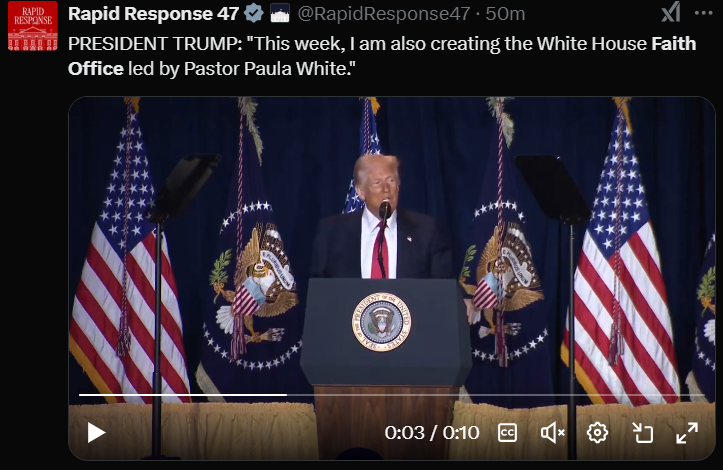Toggle closed captions with the CC icon
Image resolution: width=723 pixels, height=470 pixels.
pos(507,433)
